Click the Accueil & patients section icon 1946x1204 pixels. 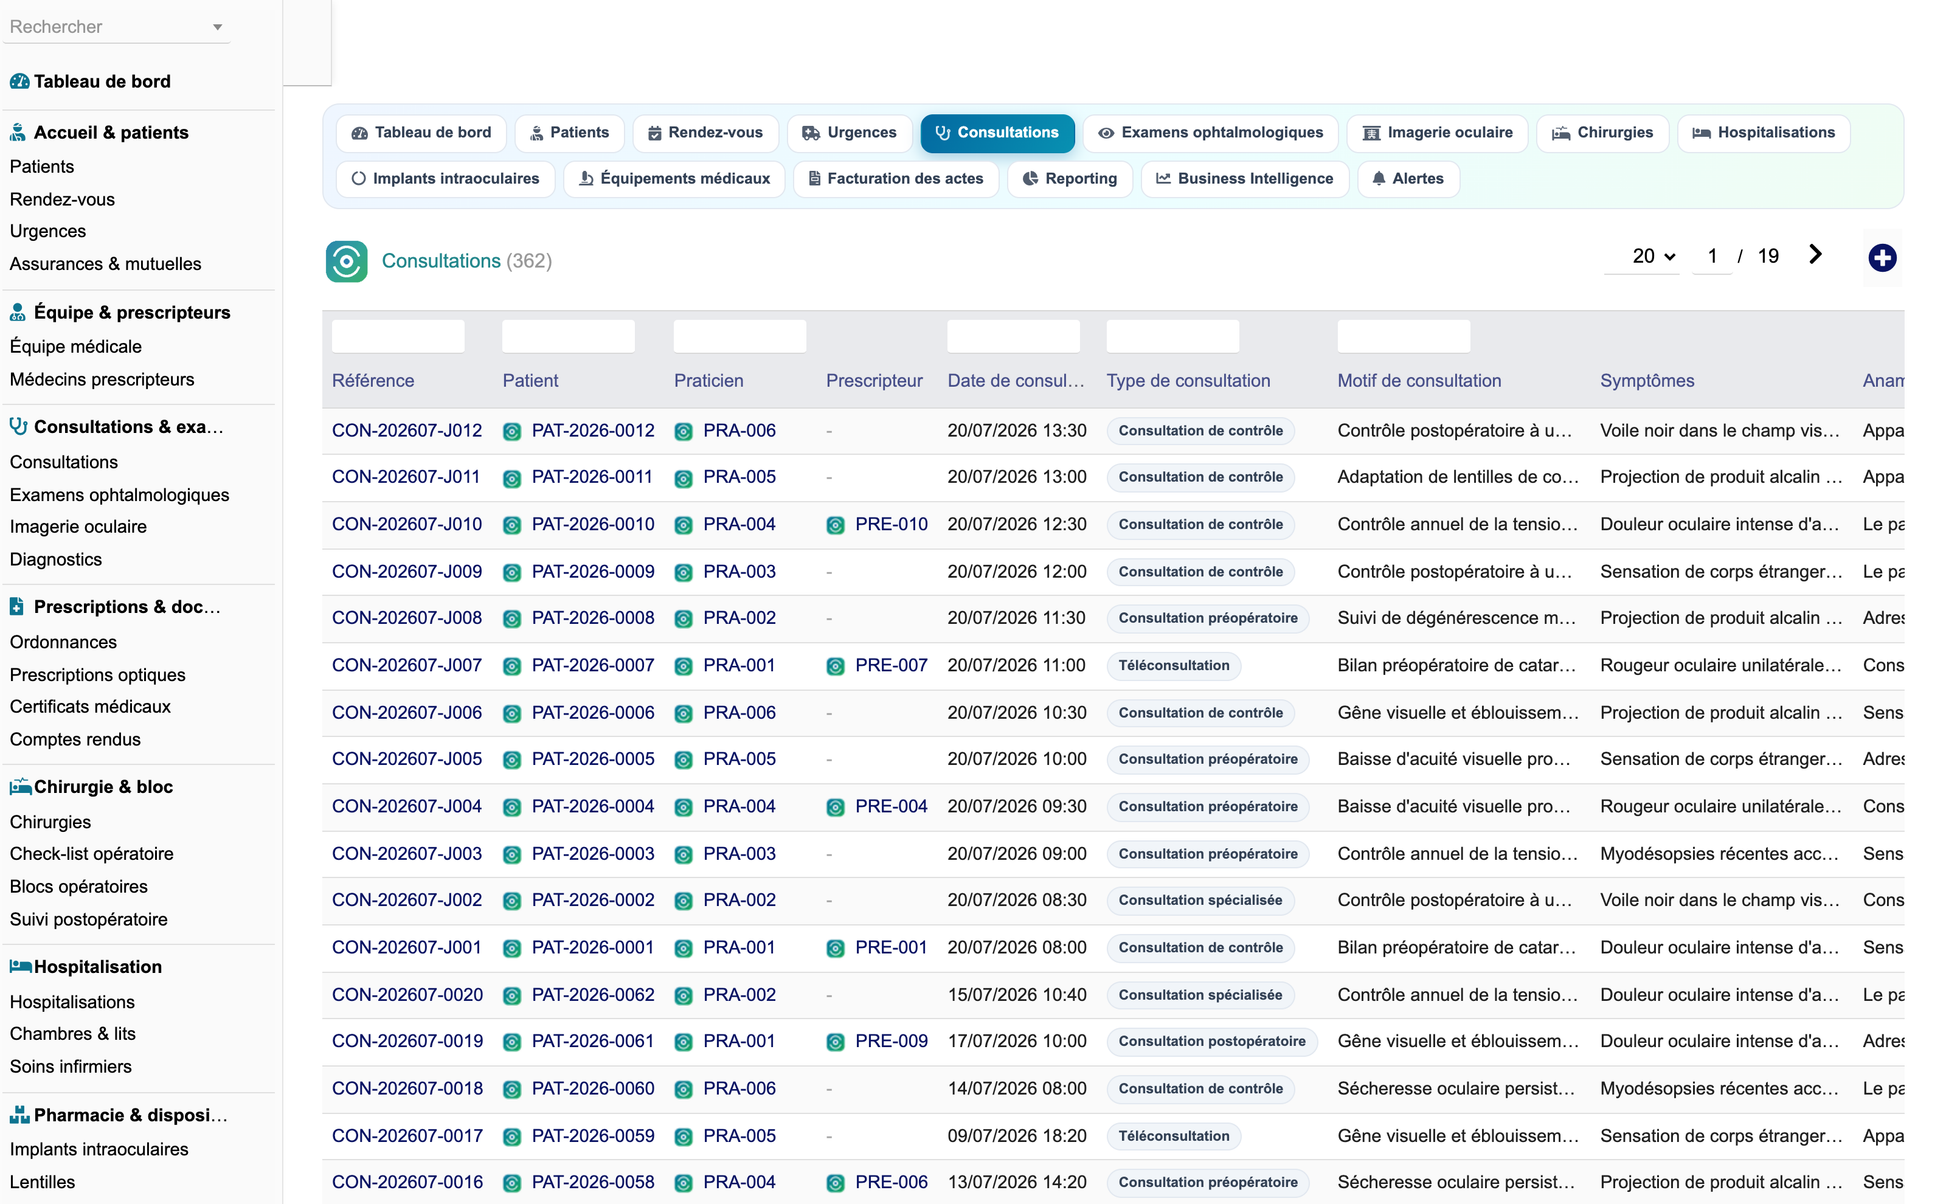(18, 132)
